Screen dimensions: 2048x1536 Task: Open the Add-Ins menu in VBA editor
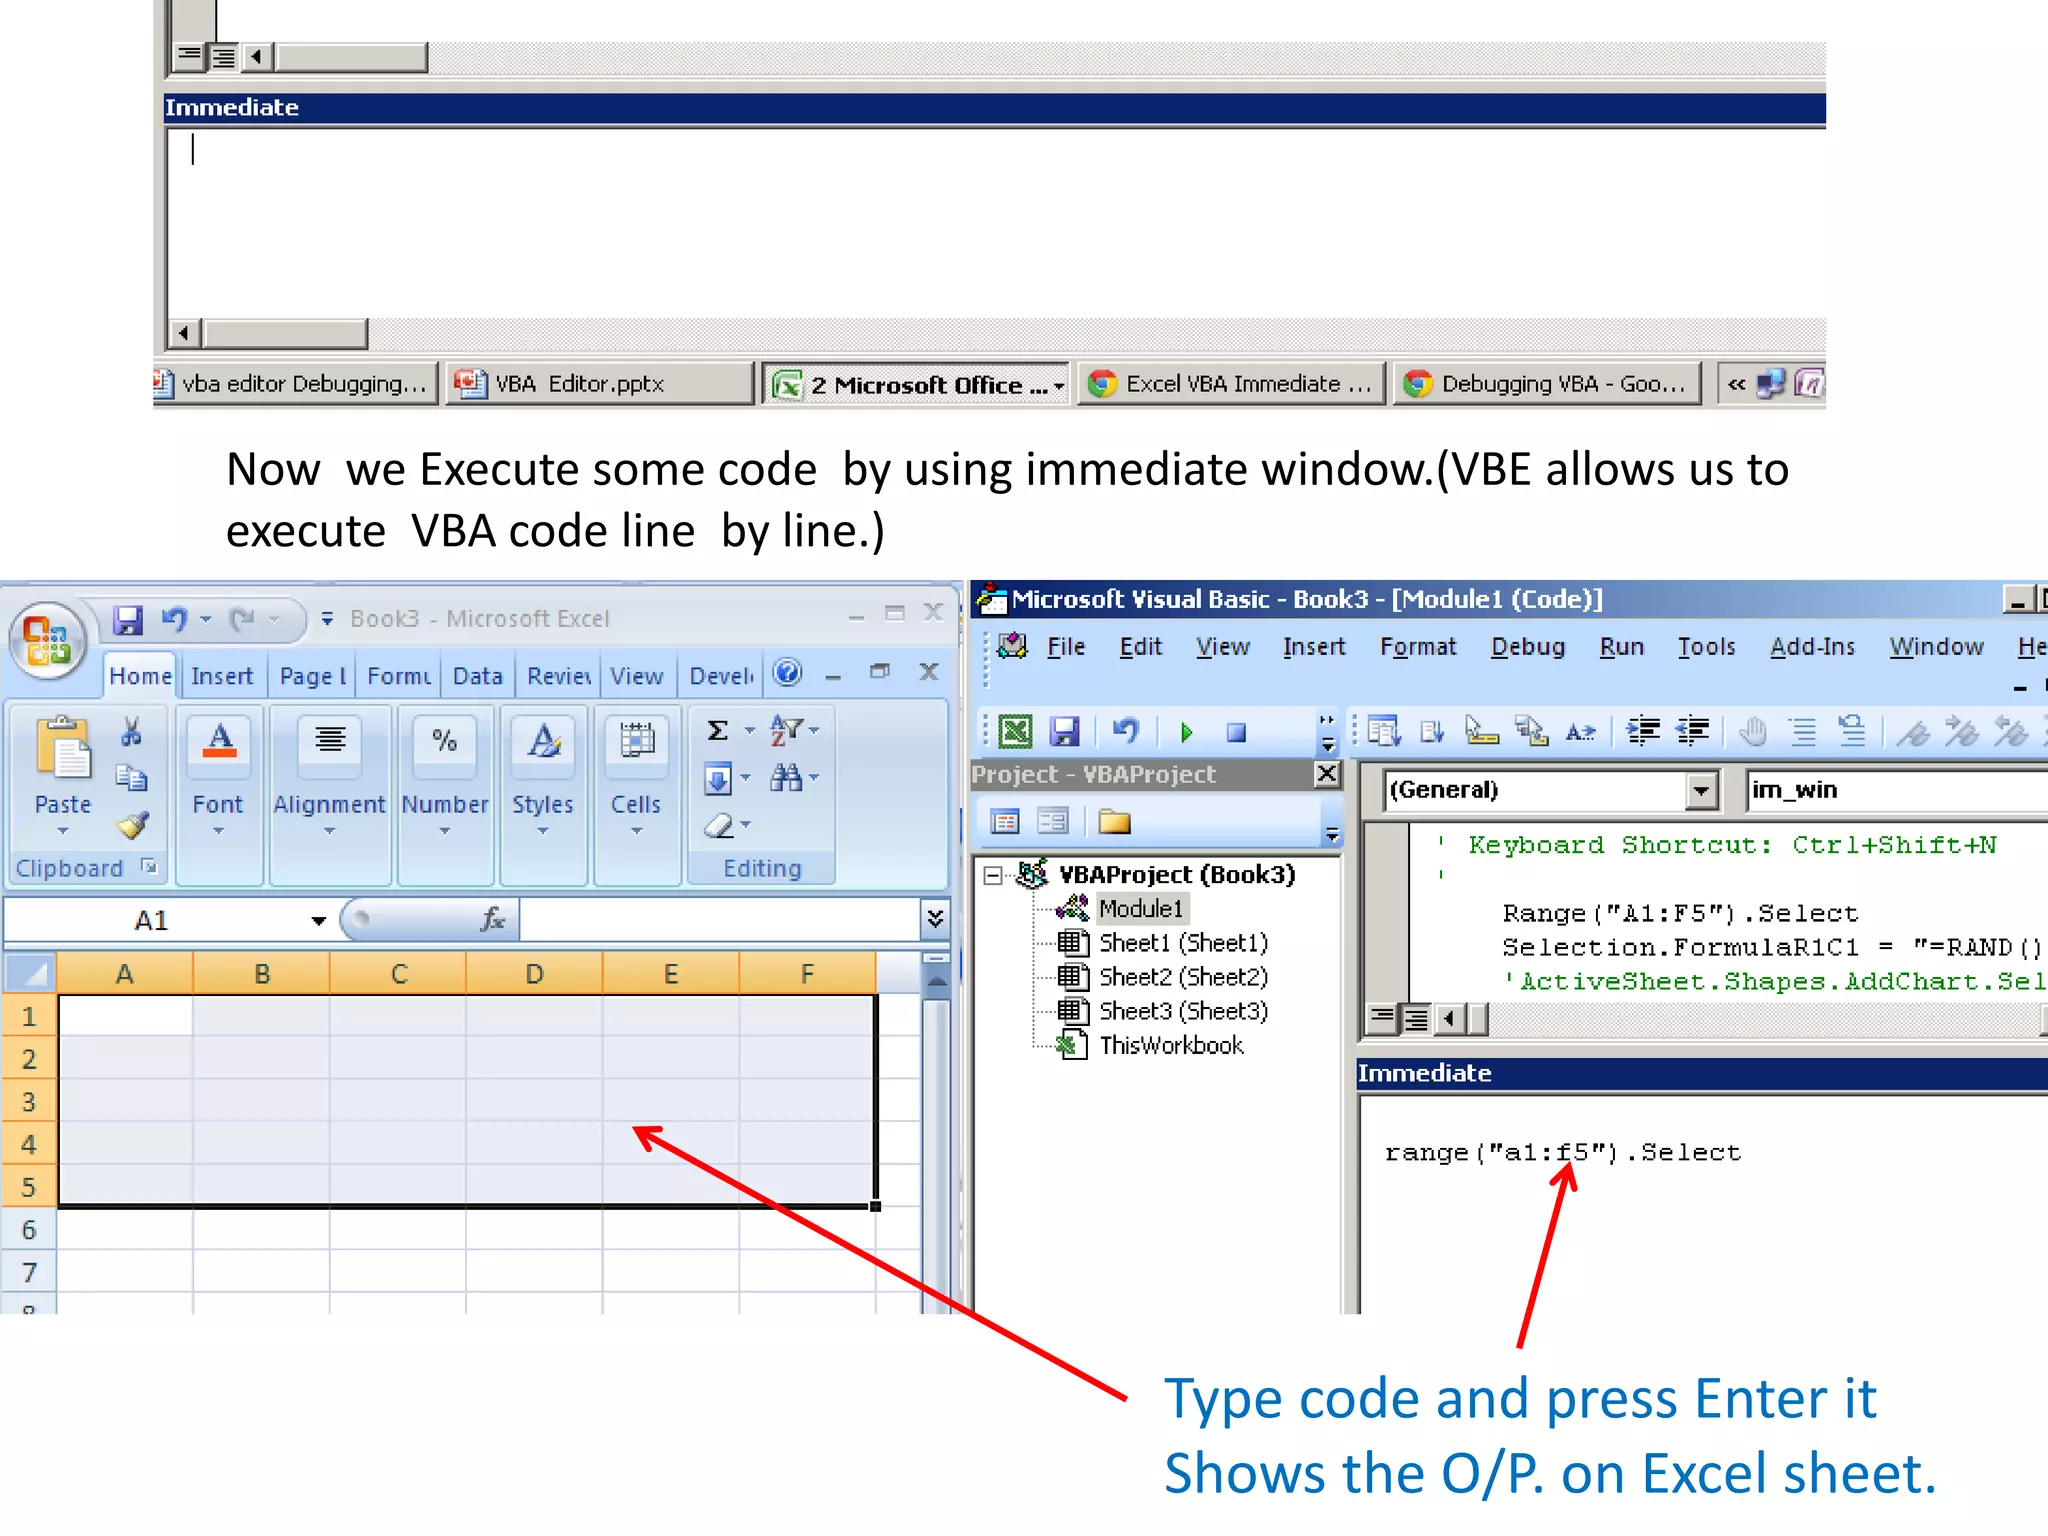pyautogui.click(x=1812, y=647)
